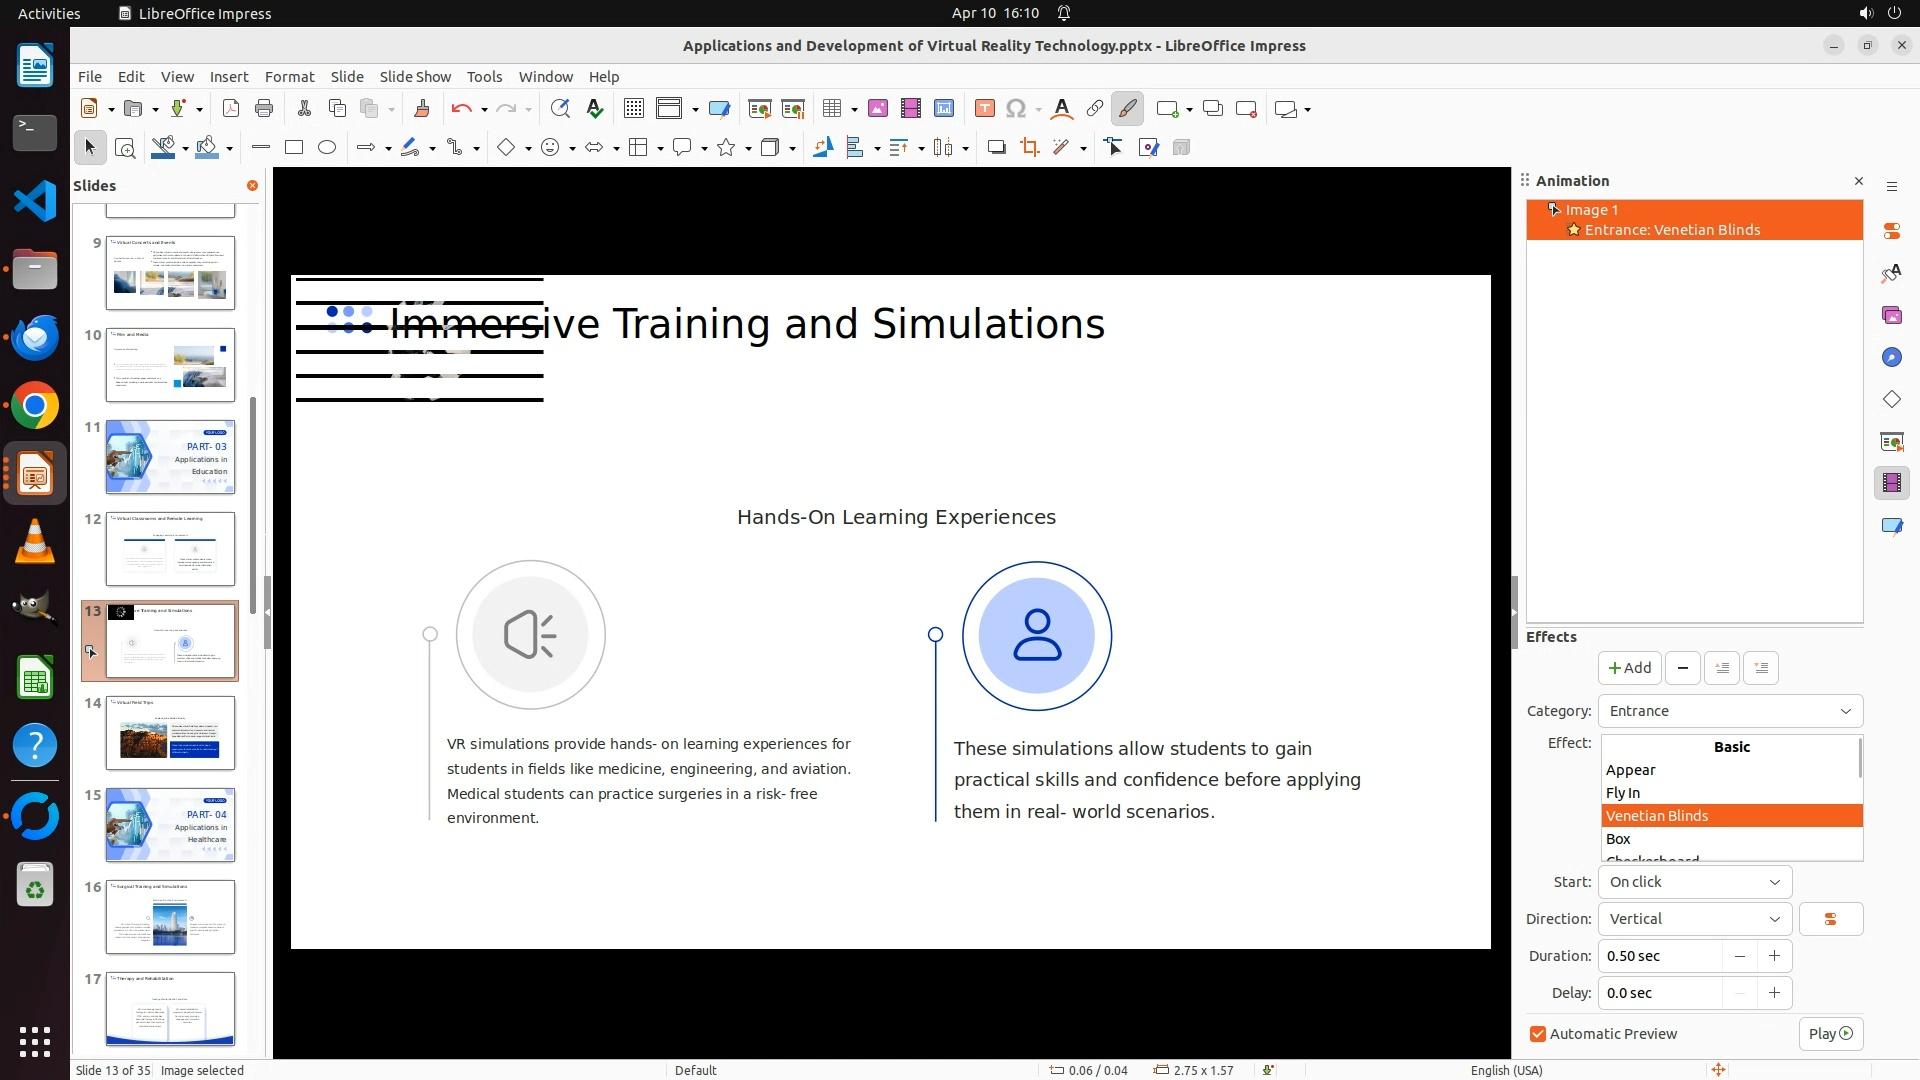Toggle the Clone Formatting paintbrush
Screen dimensions: 1920x1080
click(421, 109)
